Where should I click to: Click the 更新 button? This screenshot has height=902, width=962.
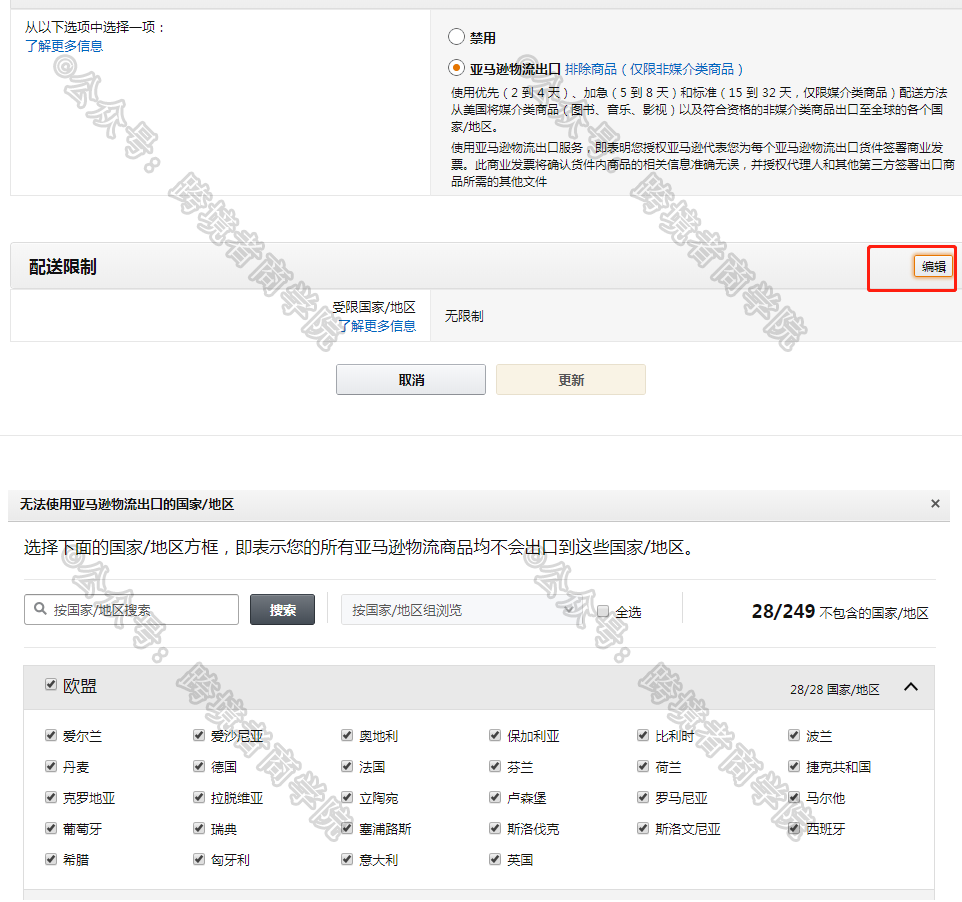[x=570, y=379]
